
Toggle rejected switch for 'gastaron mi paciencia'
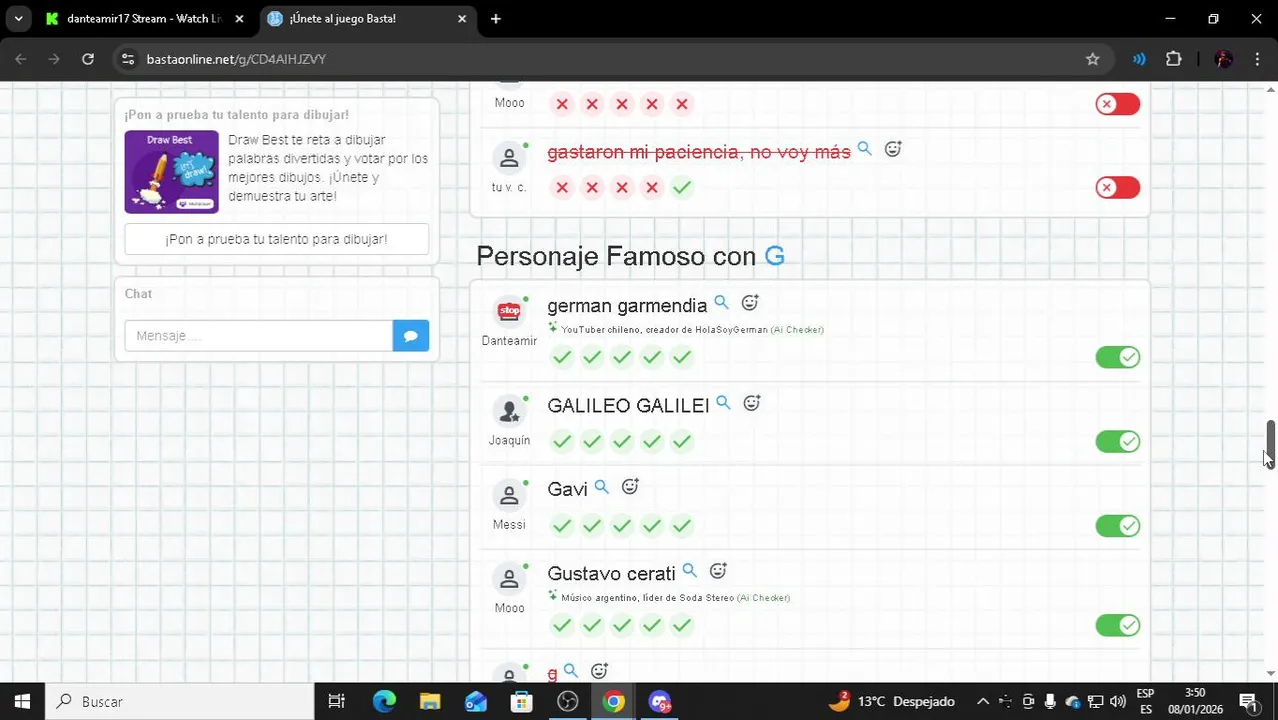point(1117,187)
